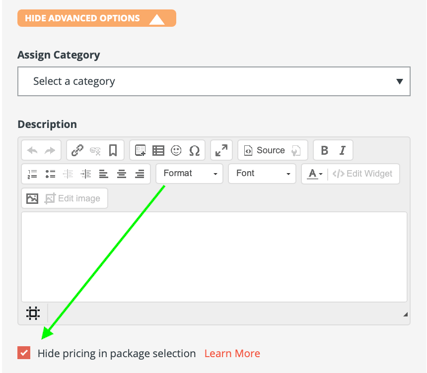Open the Font dropdown

tap(262, 174)
